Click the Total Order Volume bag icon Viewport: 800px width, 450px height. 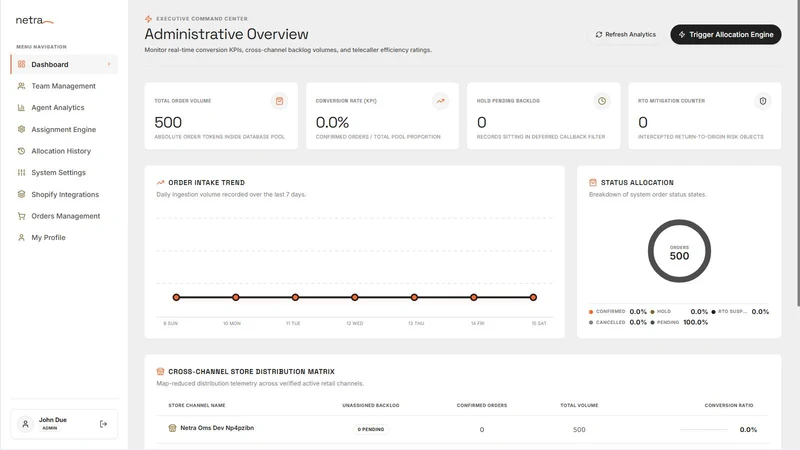[x=279, y=101]
